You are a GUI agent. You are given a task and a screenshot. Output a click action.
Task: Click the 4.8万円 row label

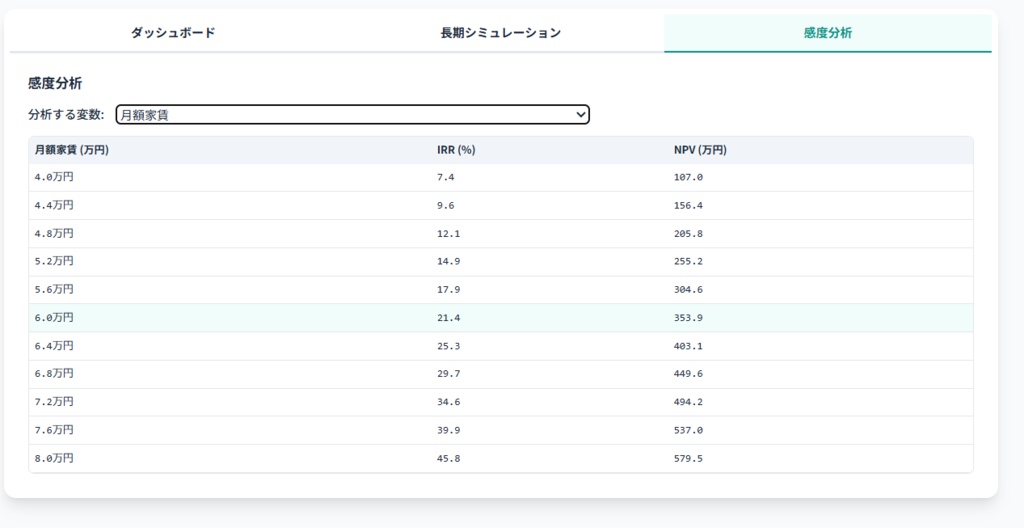tap(54, 233)
